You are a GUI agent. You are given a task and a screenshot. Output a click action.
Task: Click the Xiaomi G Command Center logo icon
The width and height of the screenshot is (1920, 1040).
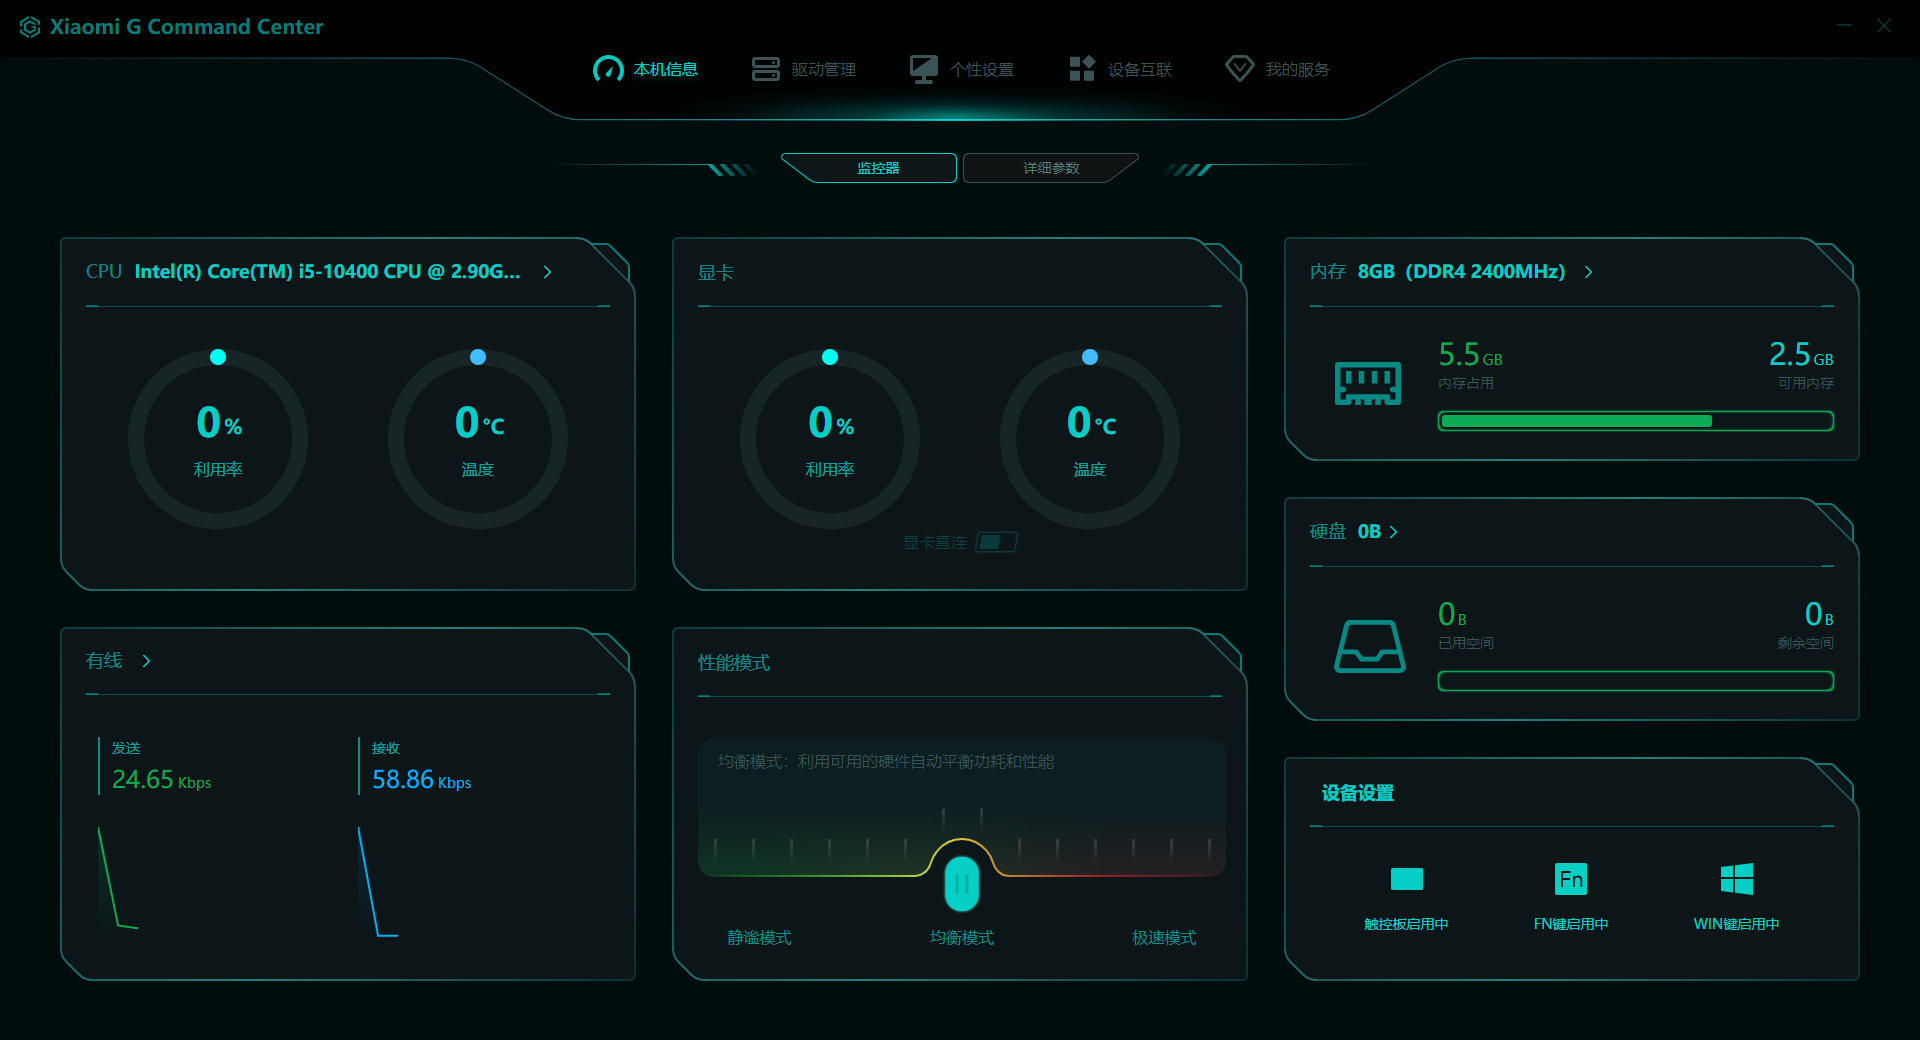pos(30,27)
